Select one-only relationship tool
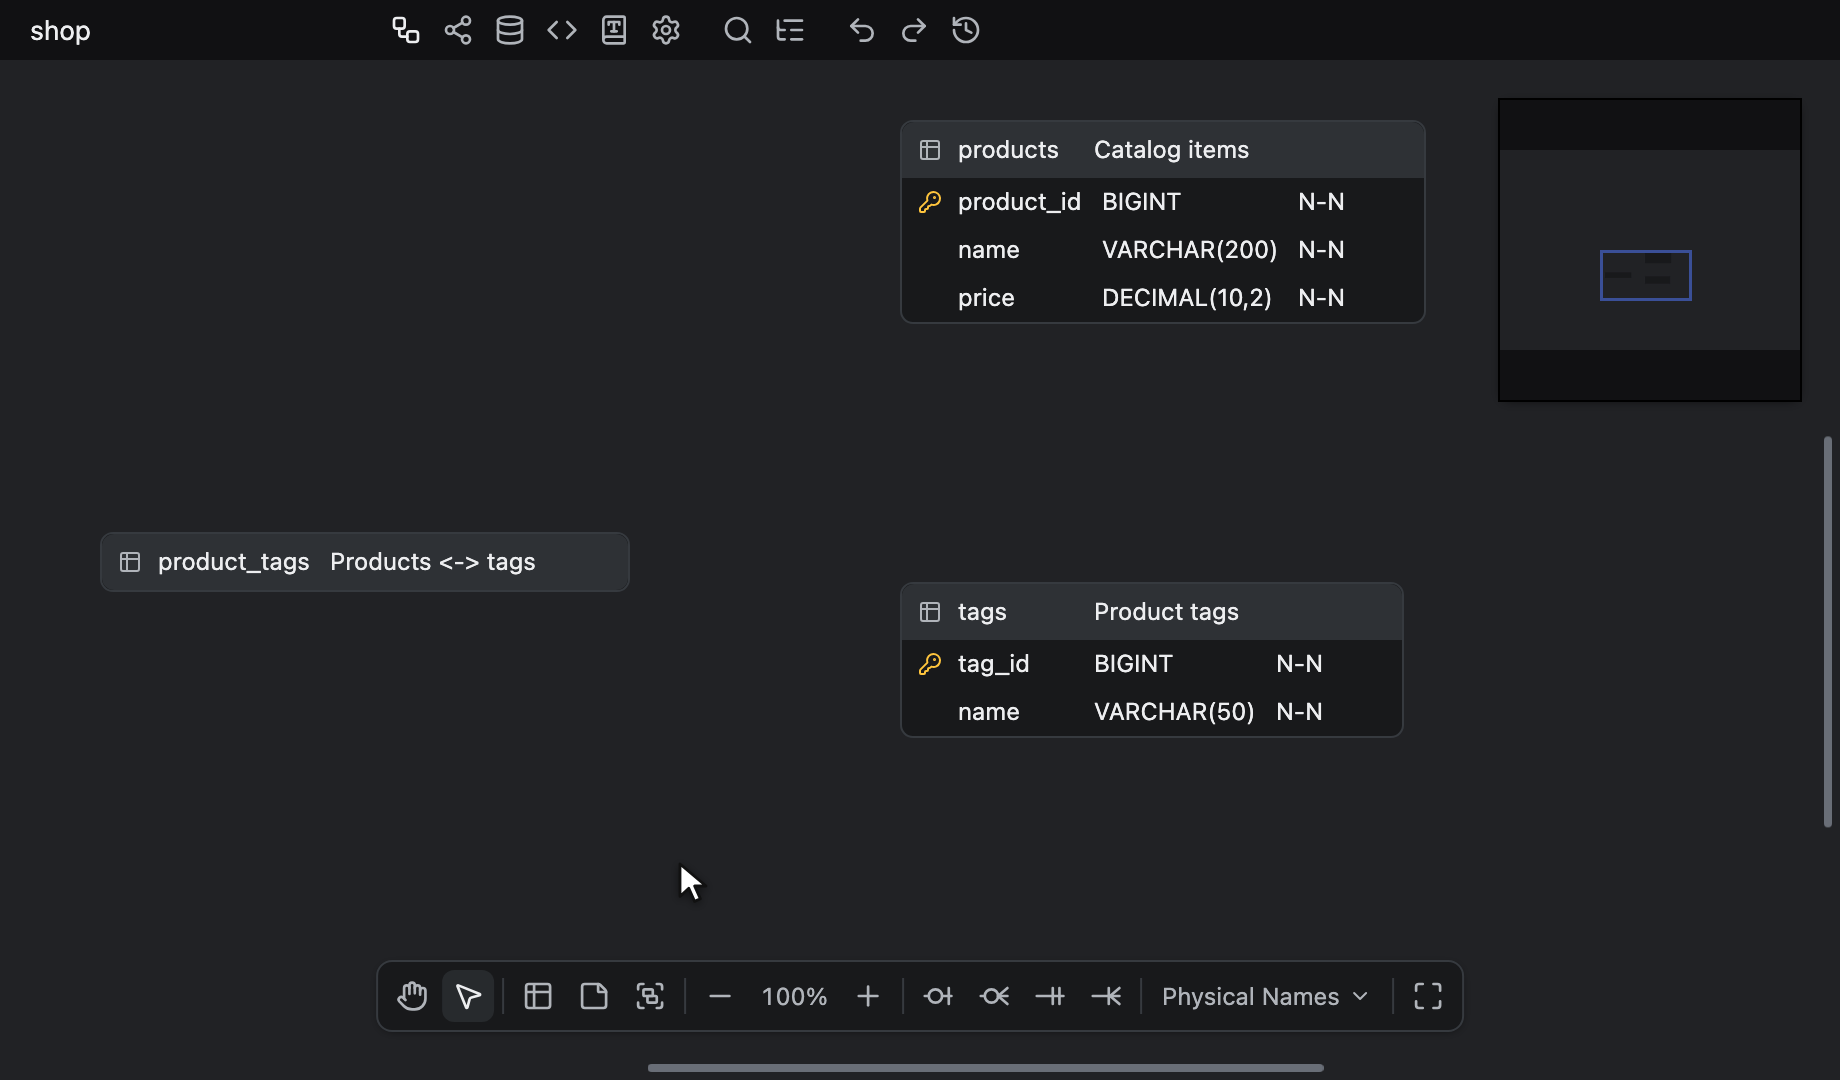 (x=1050, y=996)
